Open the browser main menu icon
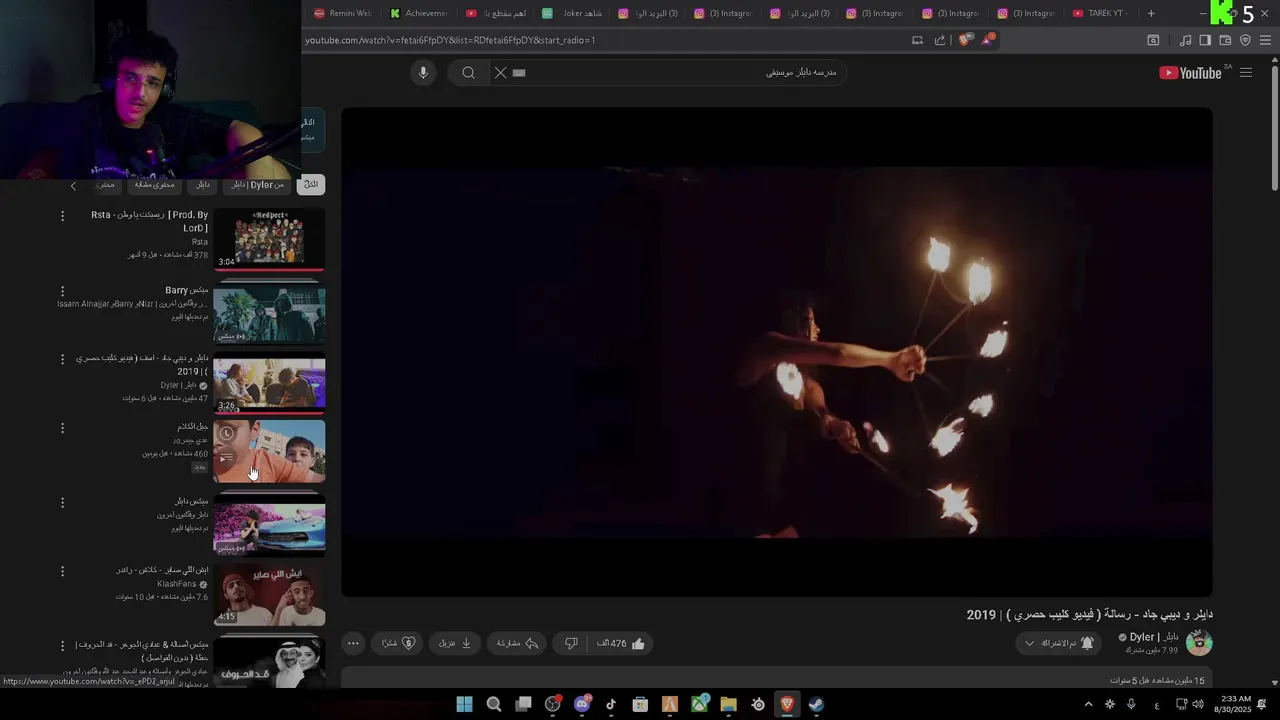1280x720 pixels. 1266,40
